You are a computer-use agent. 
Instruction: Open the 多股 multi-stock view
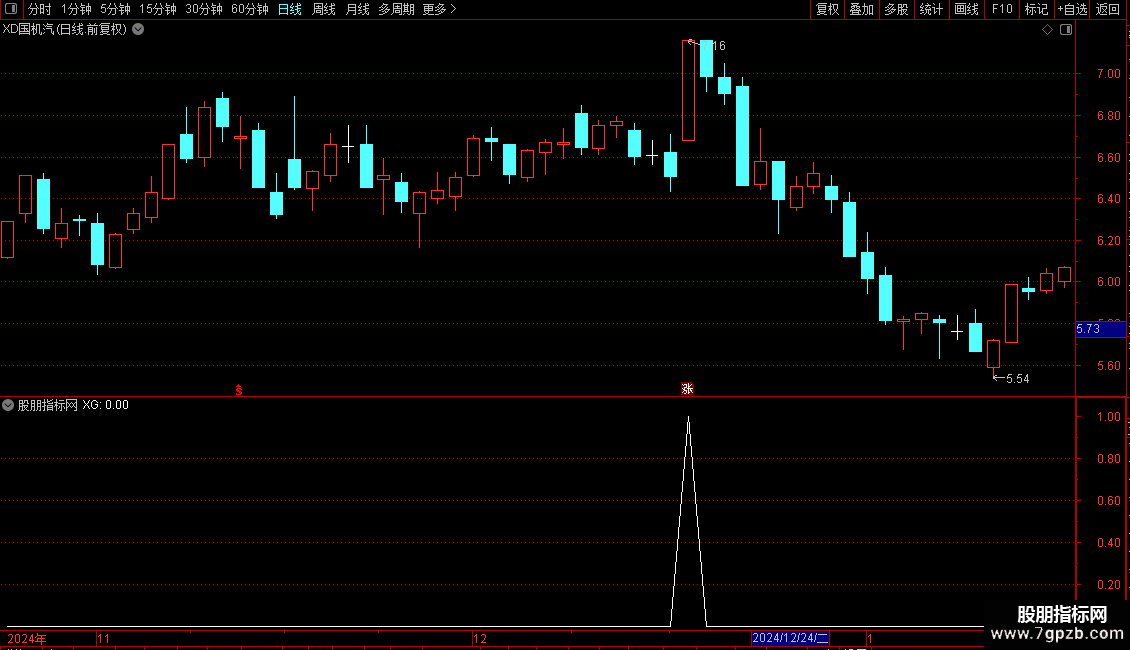pos(896,9)
